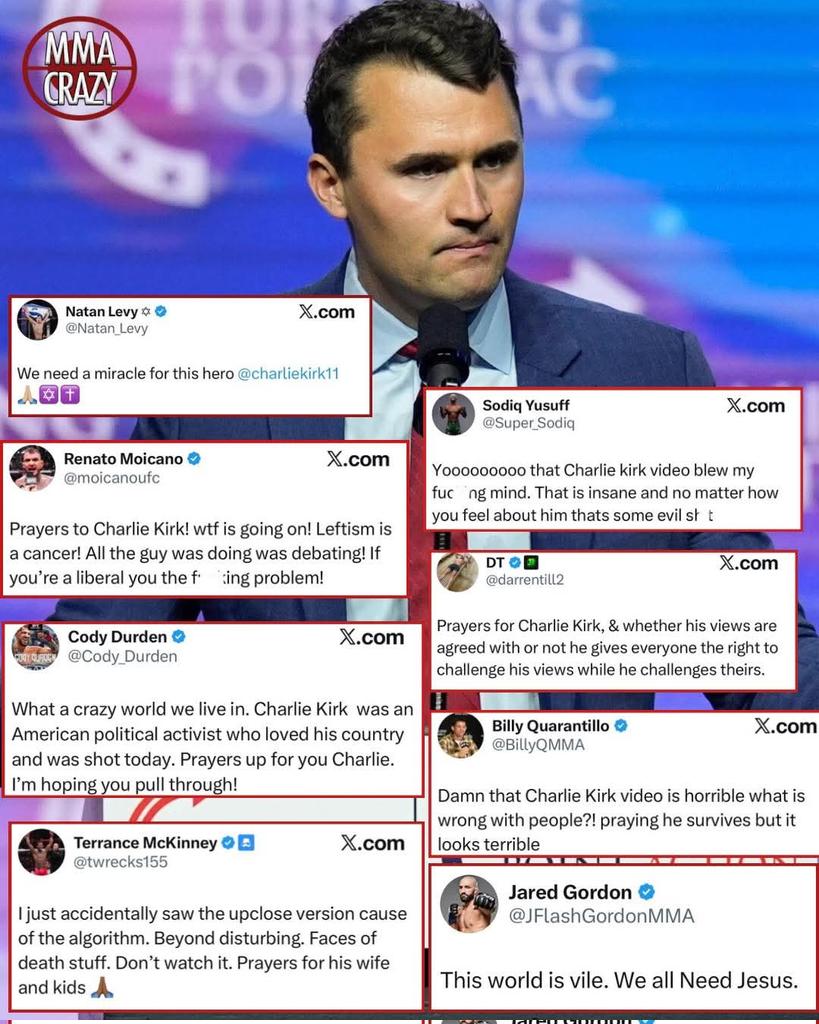The height and width of the screenshot is (1024, 819).
Task: Click Natan Levy's verified checkmark badge
Action: coord(161,312)
